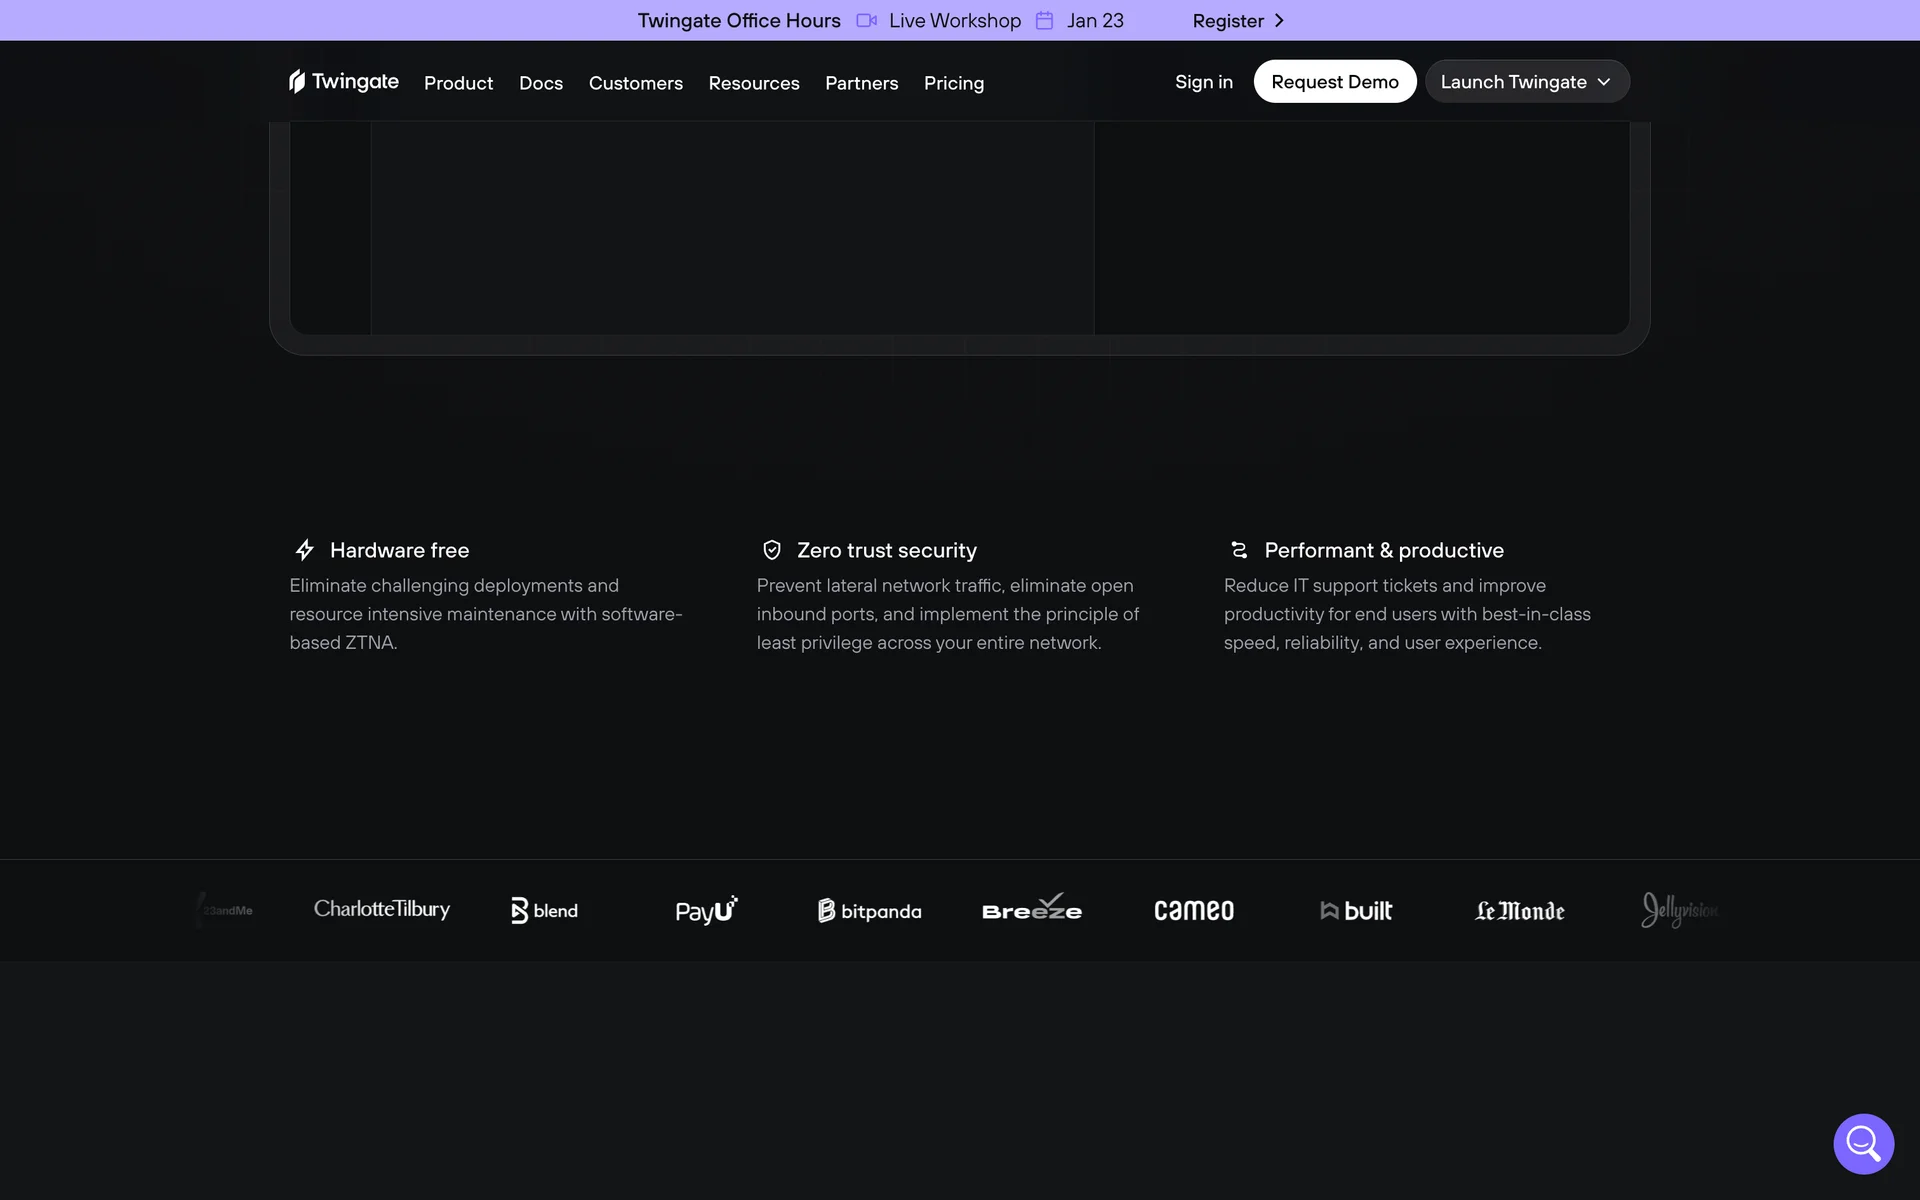The width and height of the screenshot is (1920, 1200).
Task: Expand the Launch Twingate dropdown
Action: tap(1527, 82)
